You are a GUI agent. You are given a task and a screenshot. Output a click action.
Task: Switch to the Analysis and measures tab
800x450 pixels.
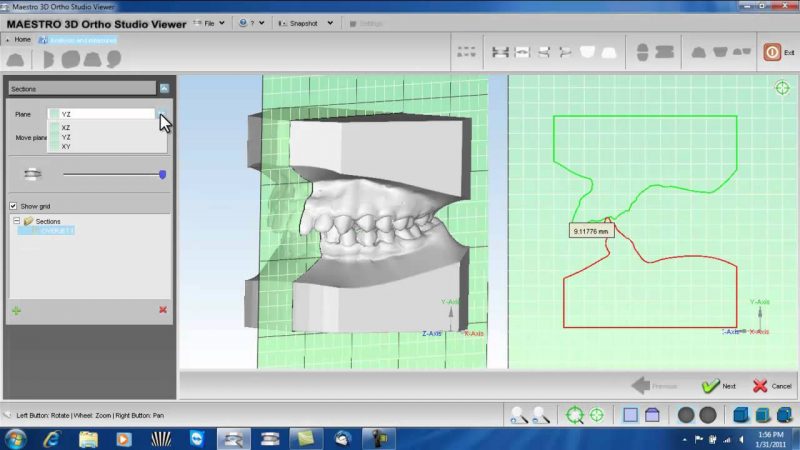[78, 40]
